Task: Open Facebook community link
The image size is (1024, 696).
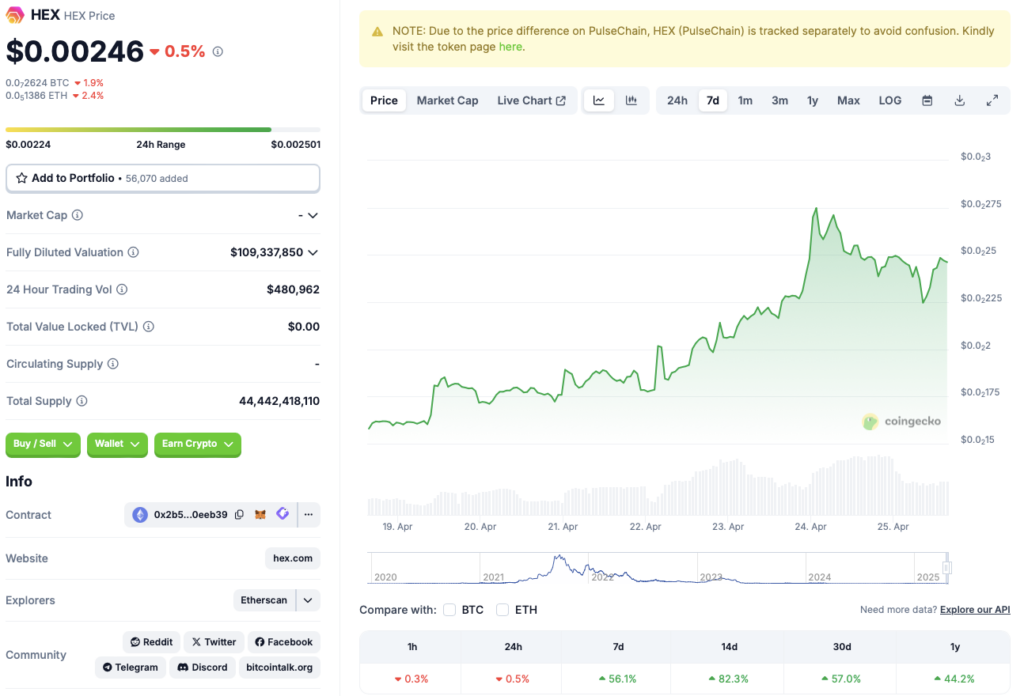Action: coord(283,642)
